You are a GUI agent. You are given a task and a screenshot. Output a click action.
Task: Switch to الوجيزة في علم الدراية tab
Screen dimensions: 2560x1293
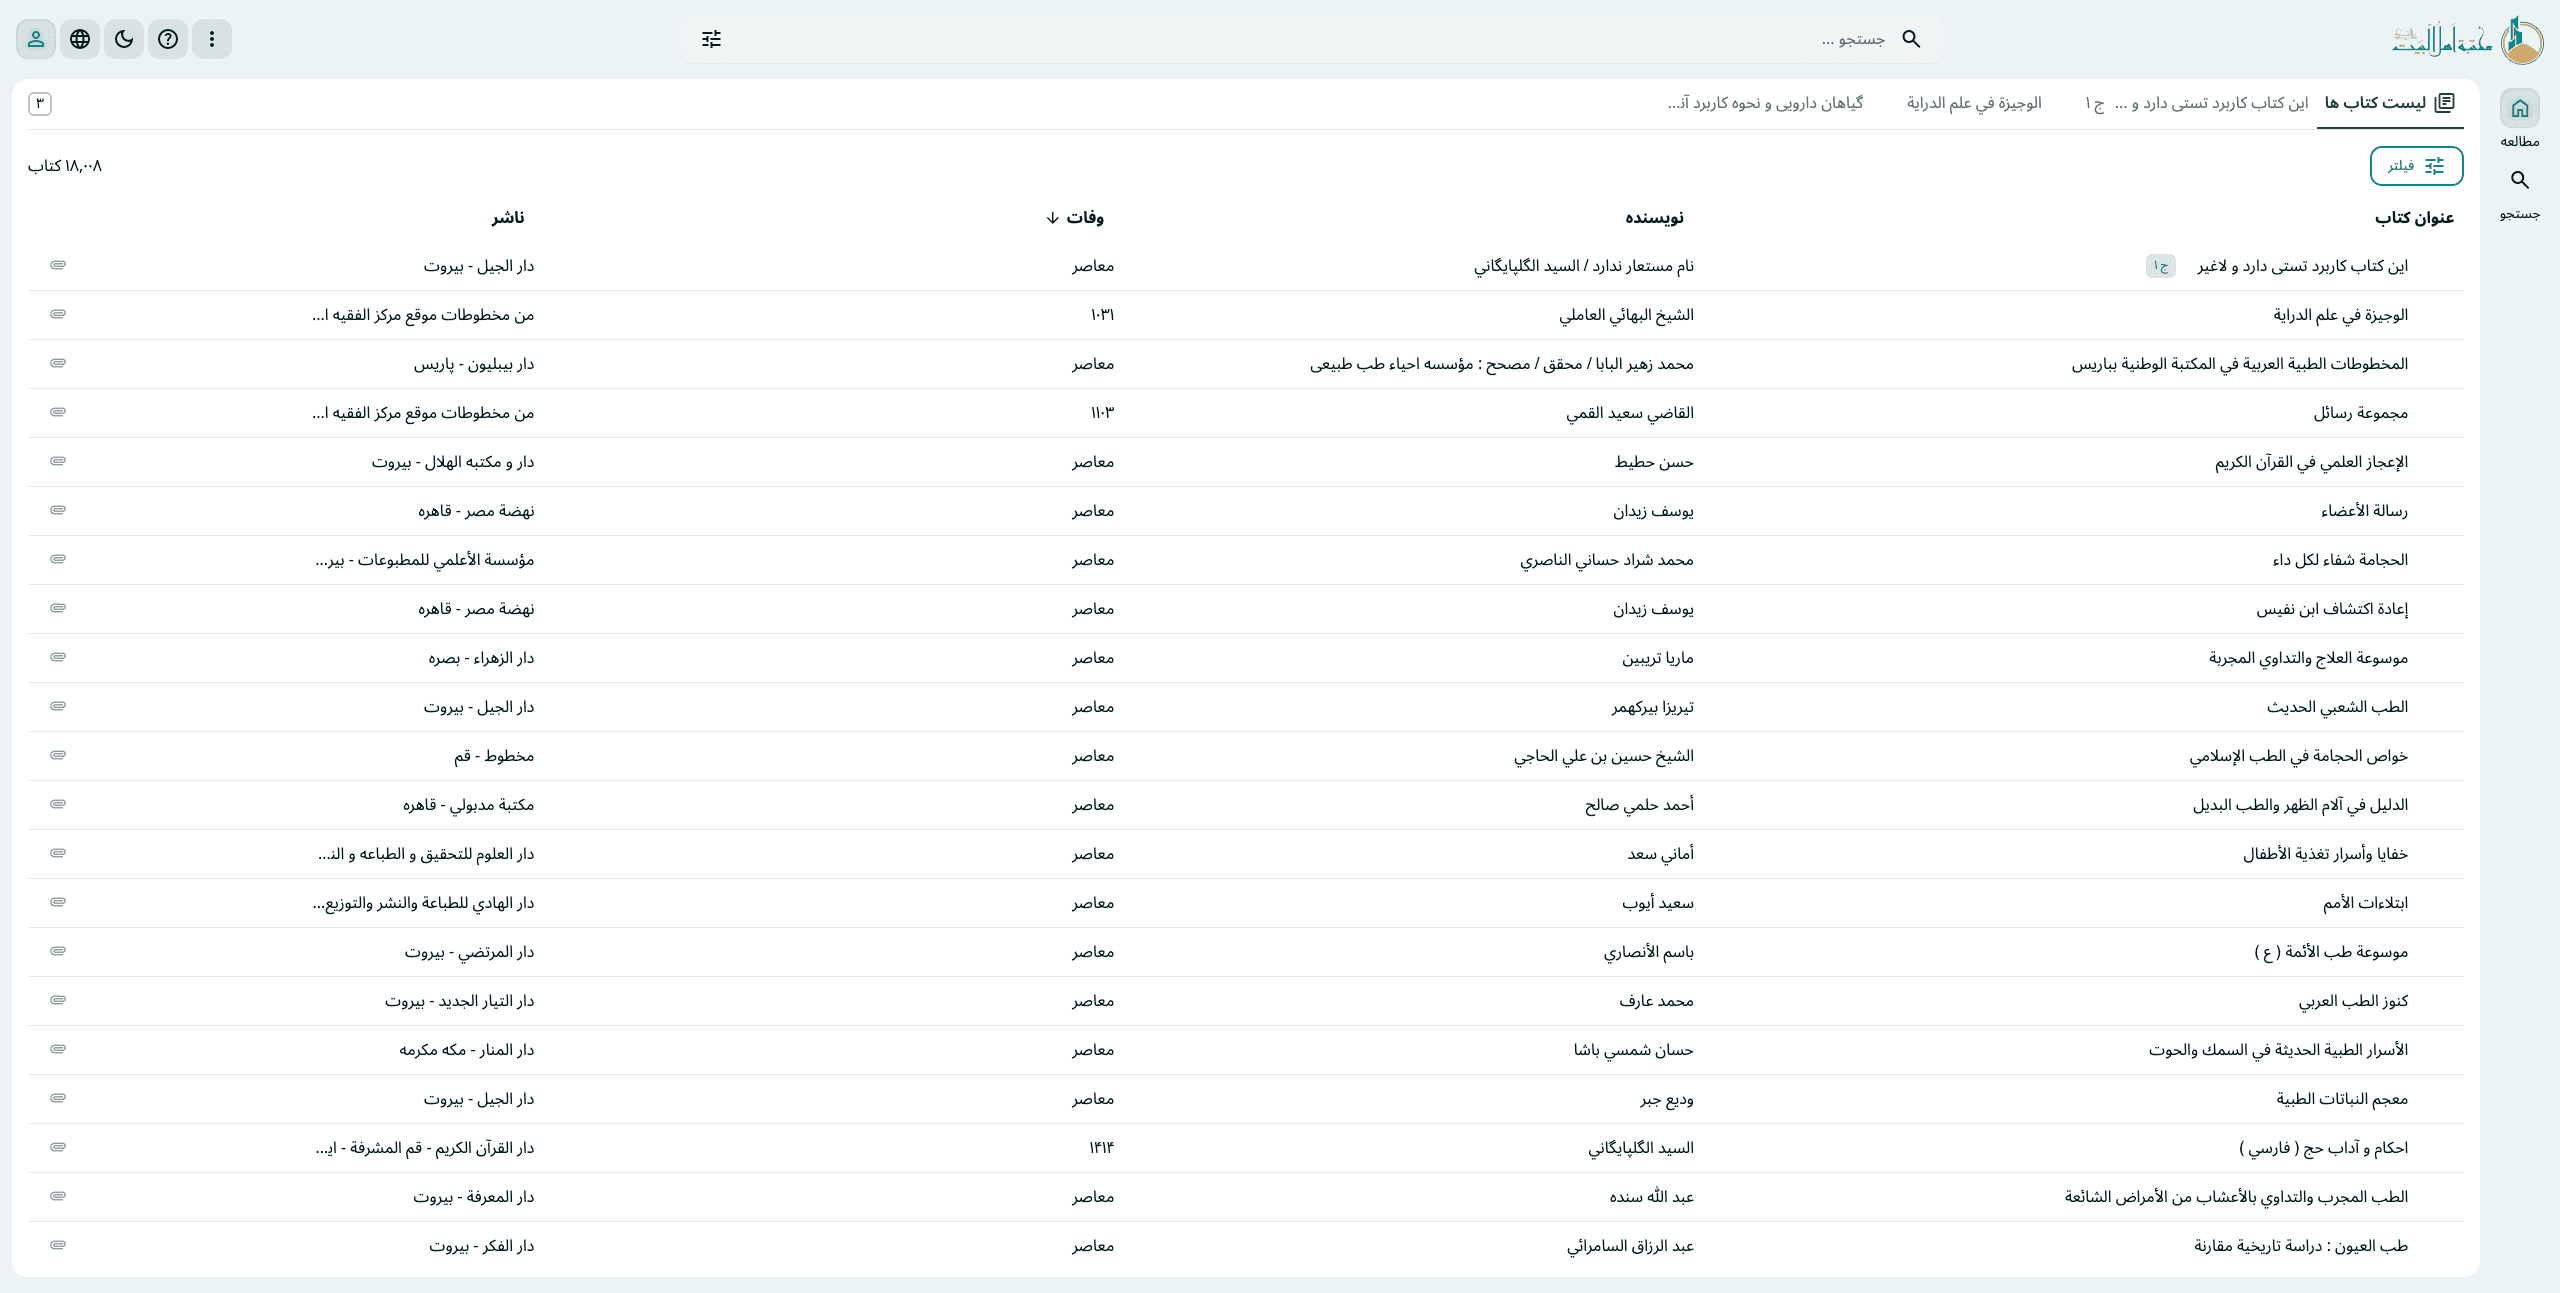pos(1973,103)
